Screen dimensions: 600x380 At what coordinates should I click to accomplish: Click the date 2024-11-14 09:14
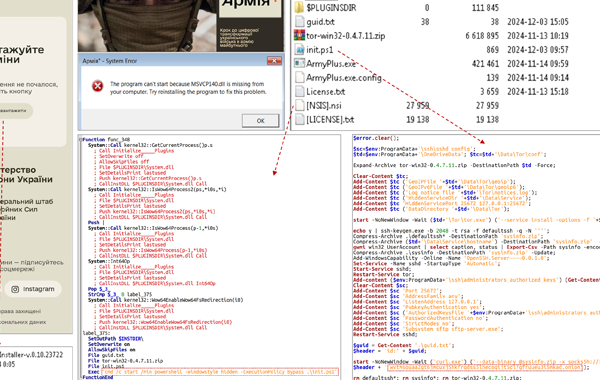point(538,78)
